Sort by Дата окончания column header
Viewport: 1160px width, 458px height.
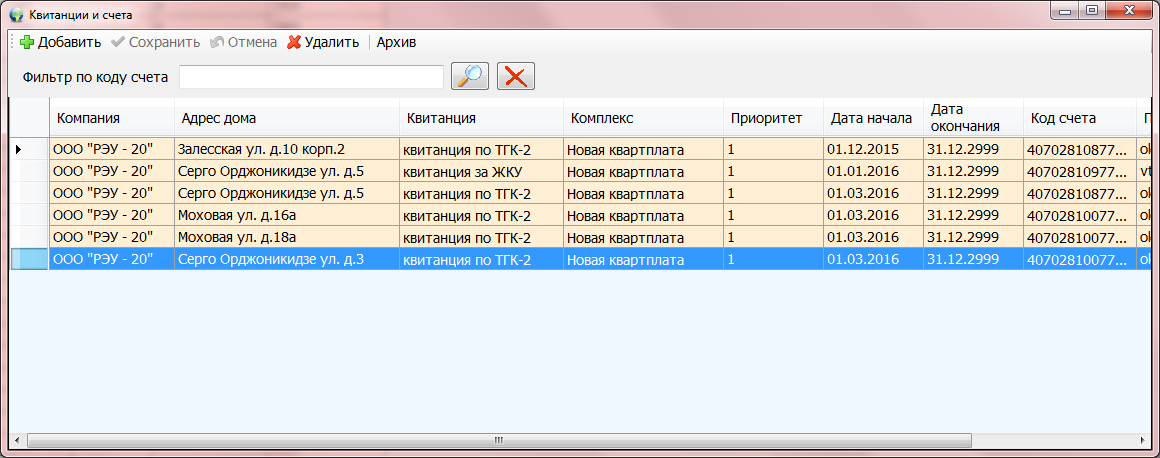[973, 118]
